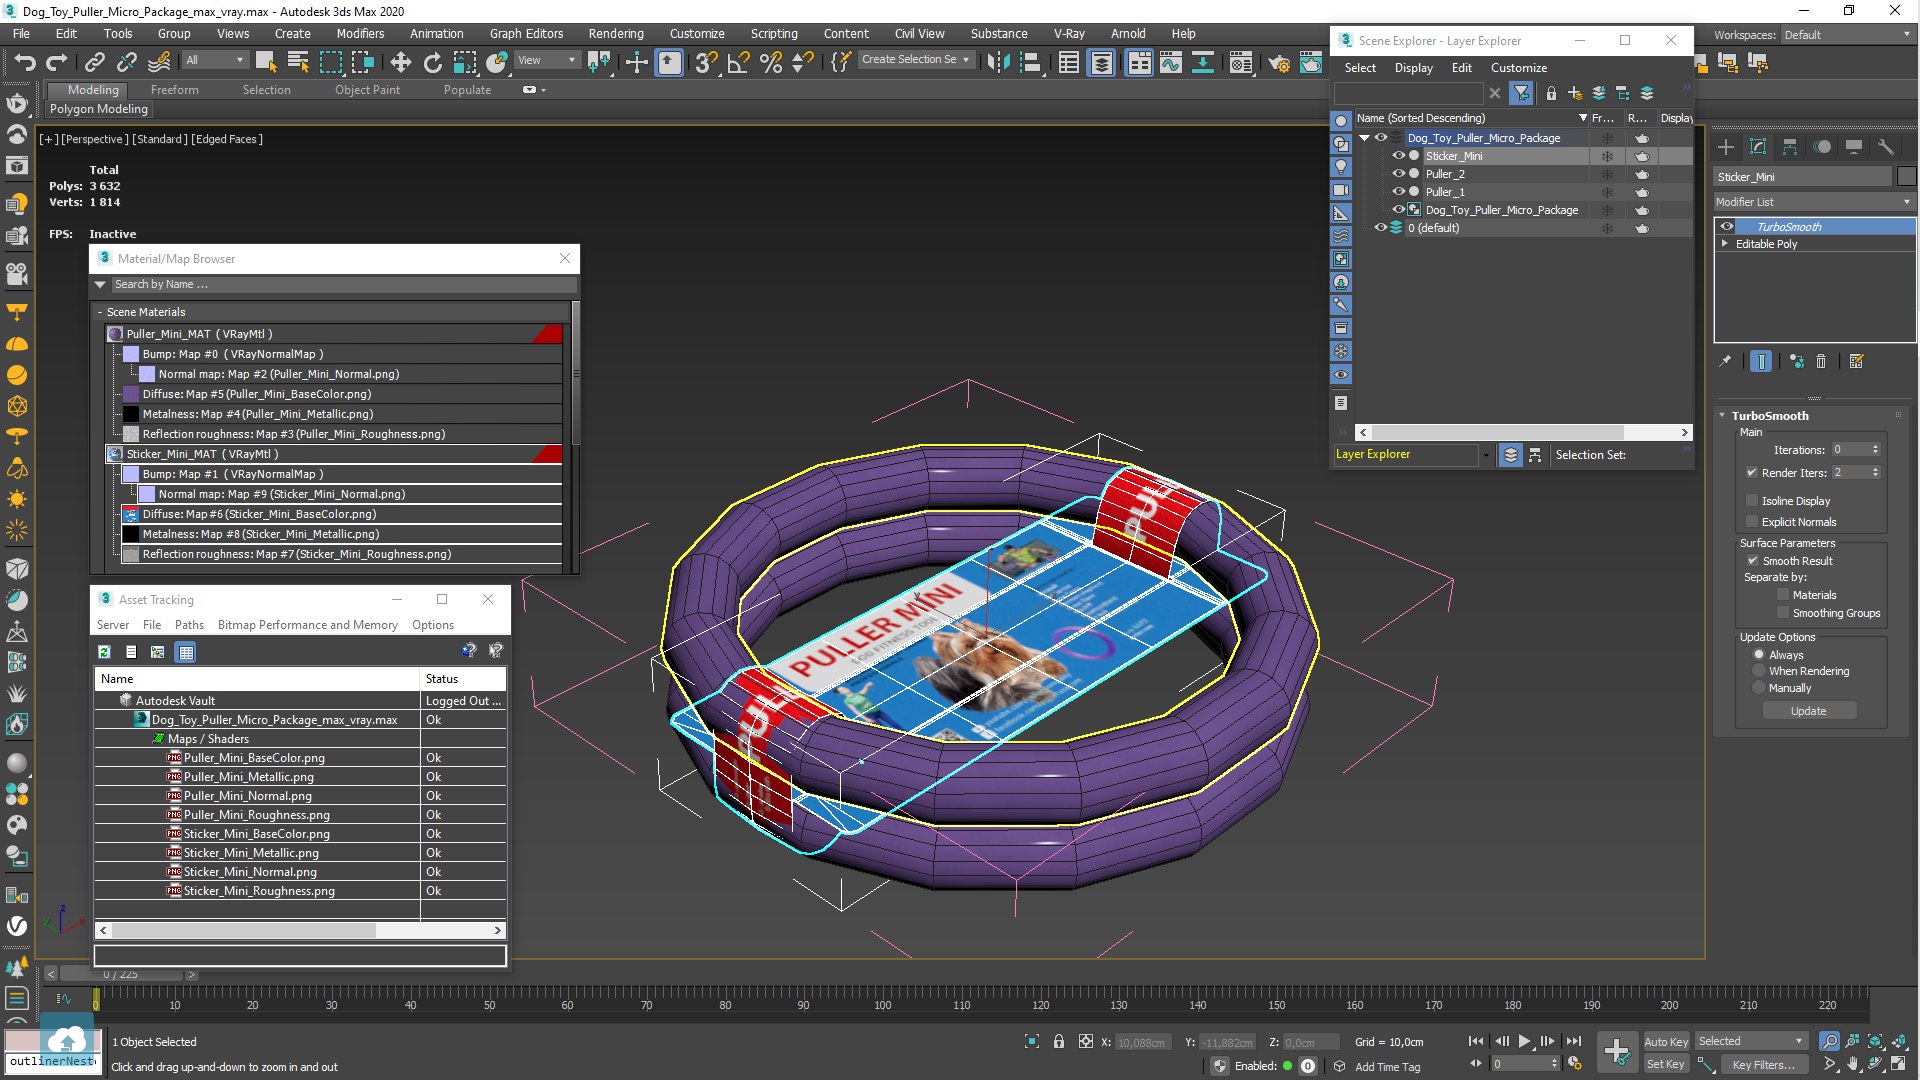Click the Update button

point(1809,711)
